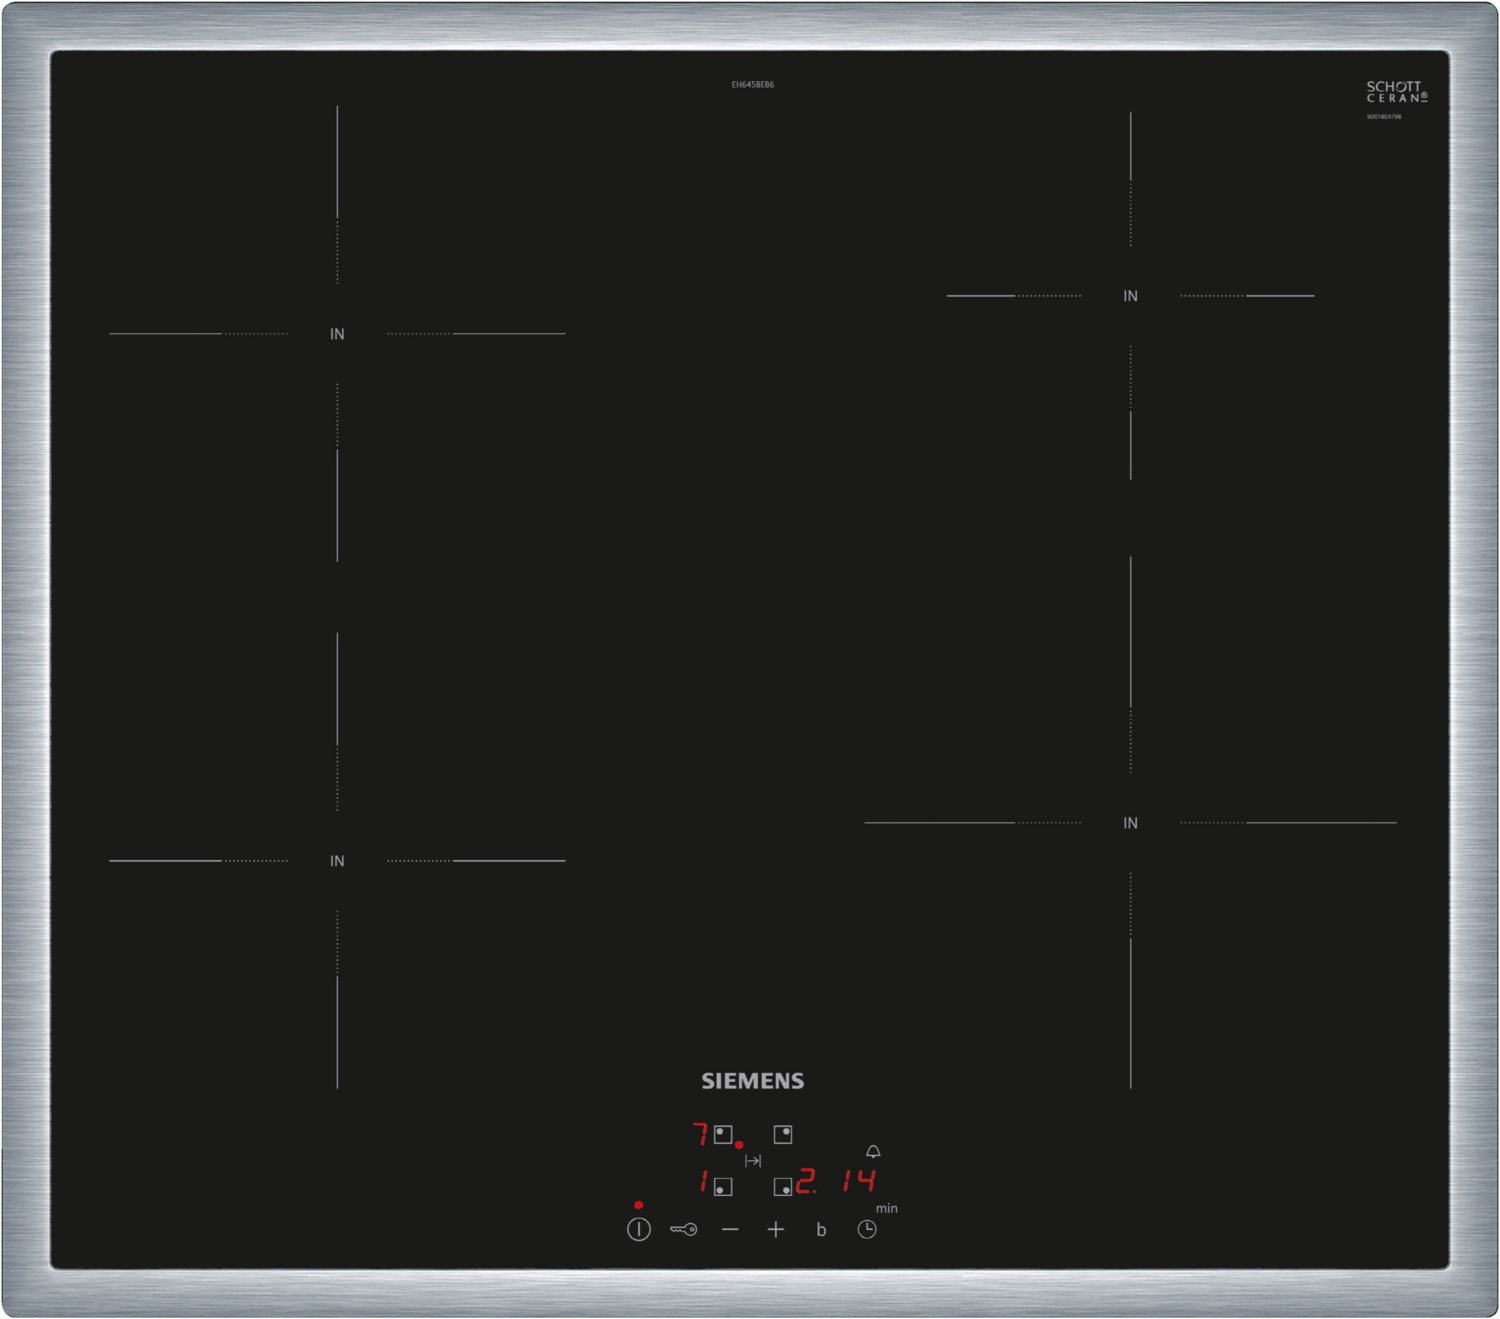Tap the childproof lock key icon

click(683, 1229)
